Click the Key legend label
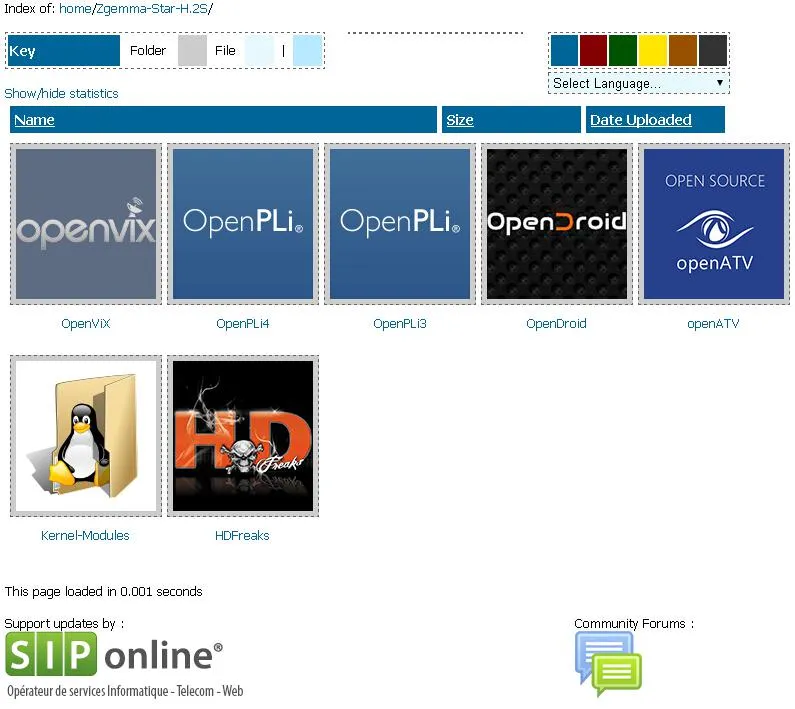The image size is (795, 709). [64, 50]
